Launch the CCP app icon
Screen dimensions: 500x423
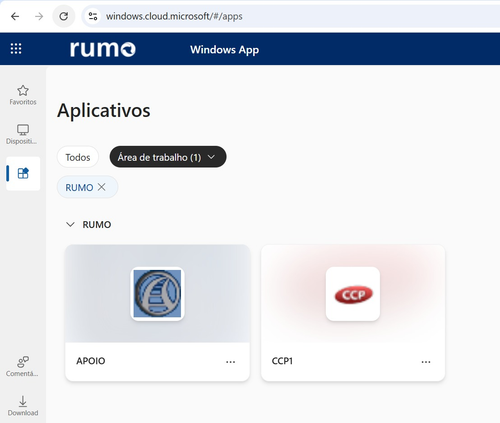353,294
